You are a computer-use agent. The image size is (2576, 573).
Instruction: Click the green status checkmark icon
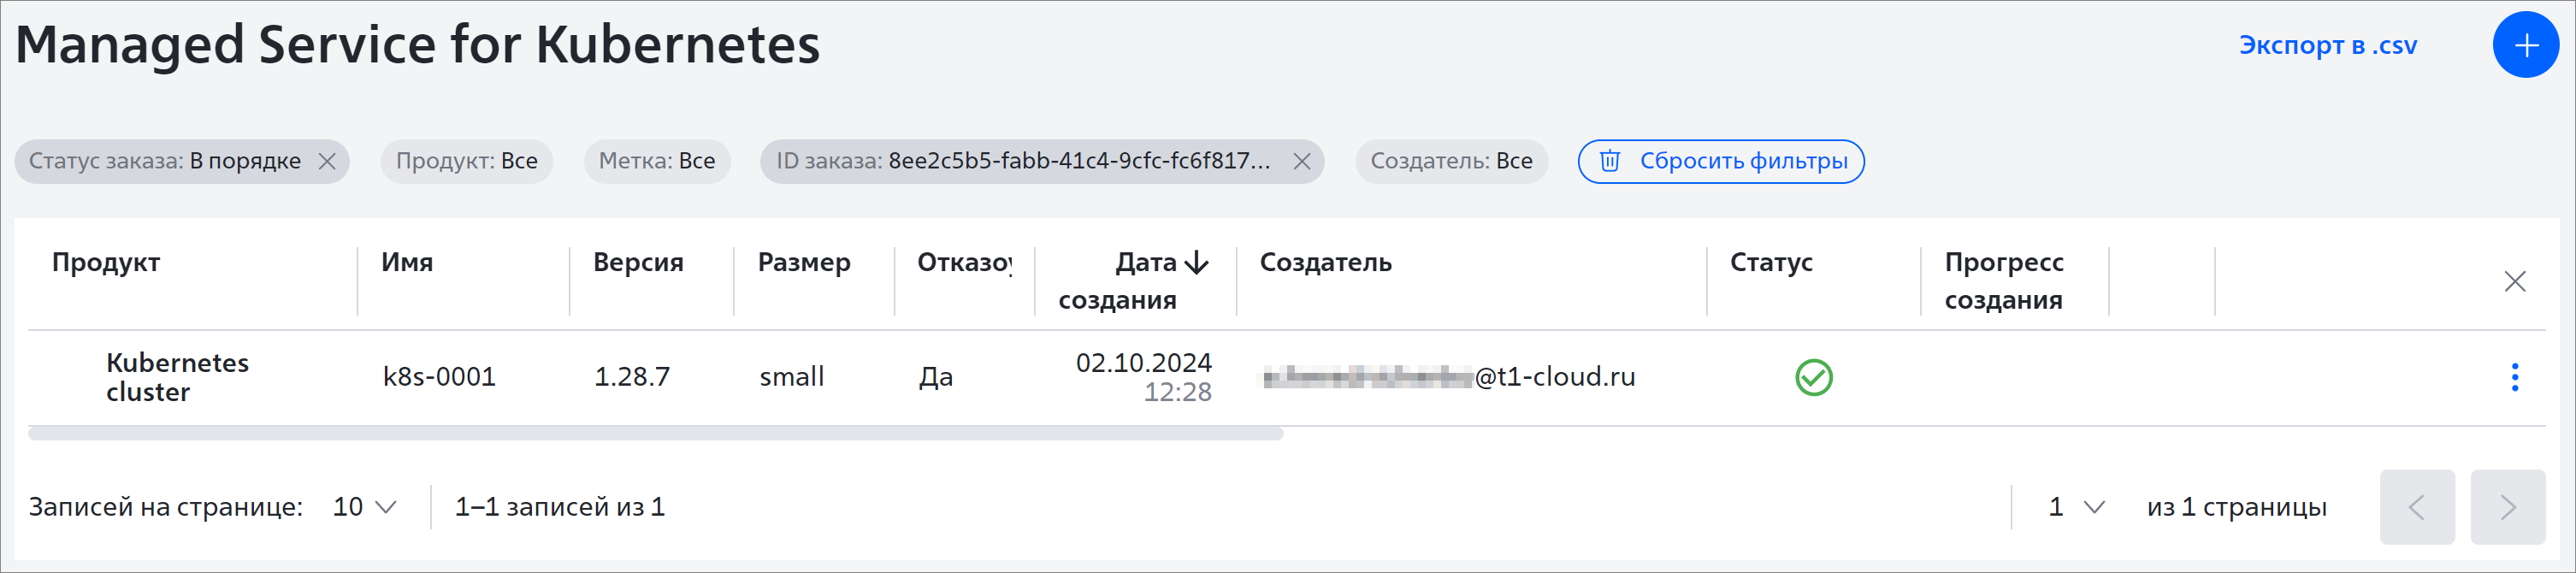(1813, 377)
